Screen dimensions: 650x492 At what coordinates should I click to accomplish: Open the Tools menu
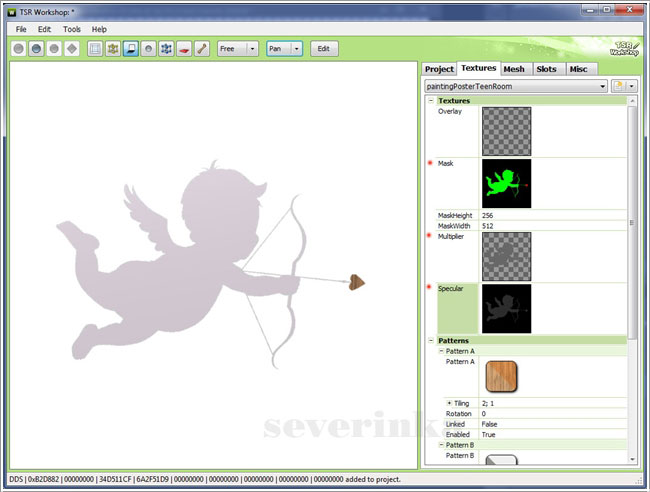[72, 29]
